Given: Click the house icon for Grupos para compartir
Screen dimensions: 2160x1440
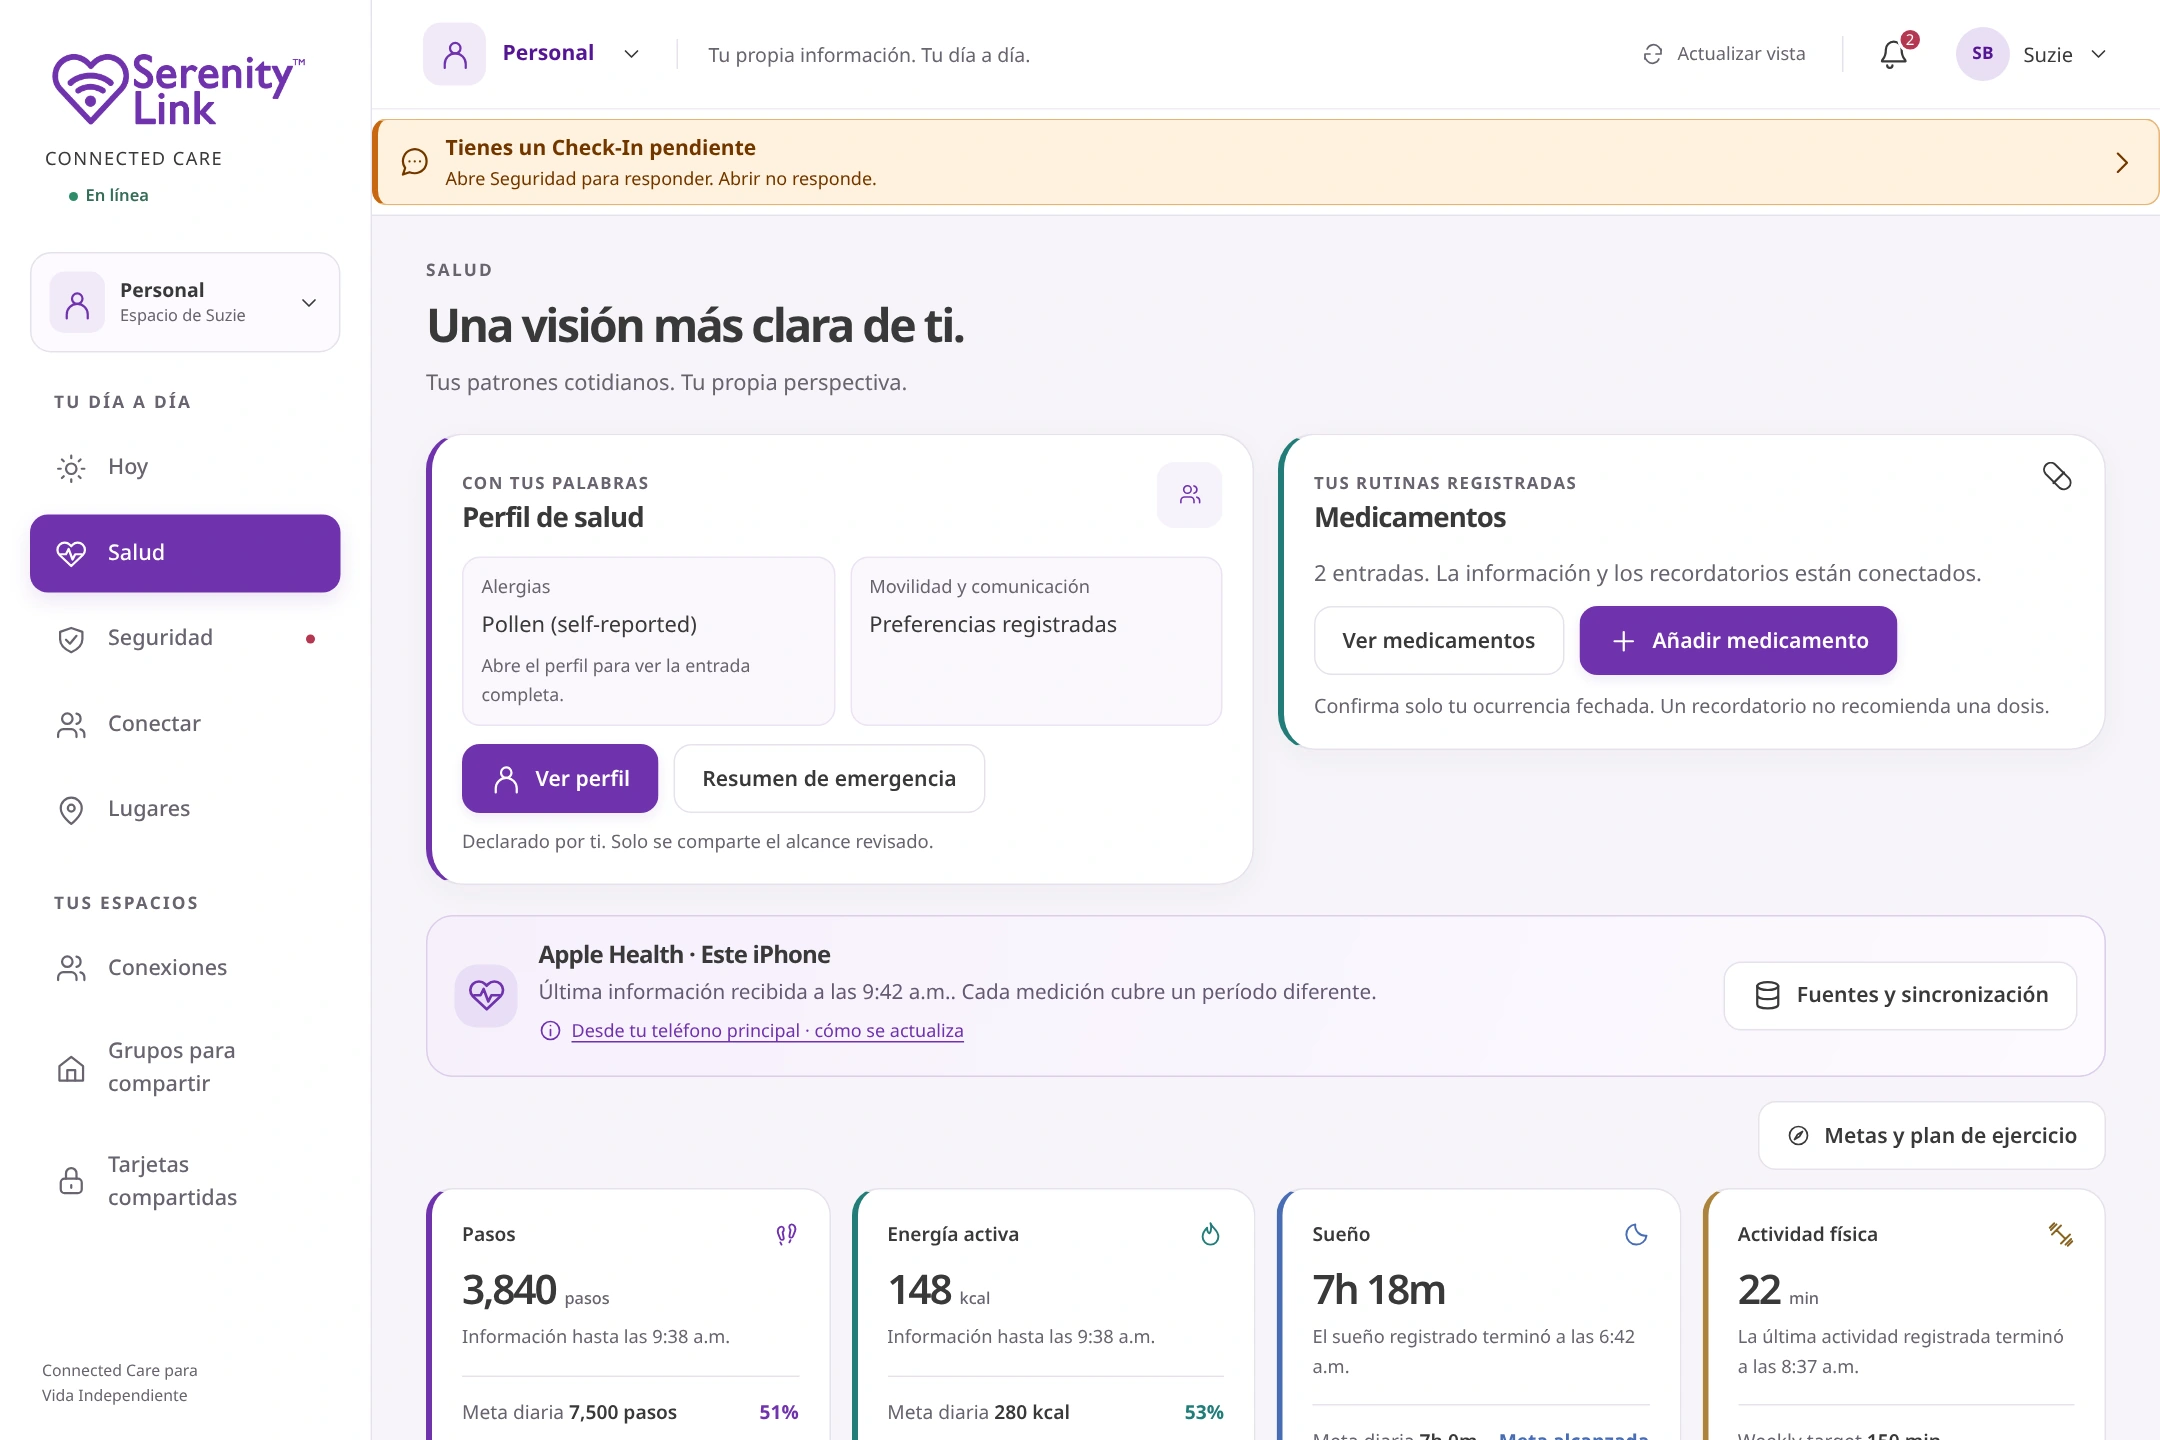Looking at the screenshot, I should click(x=71, y=1069).
